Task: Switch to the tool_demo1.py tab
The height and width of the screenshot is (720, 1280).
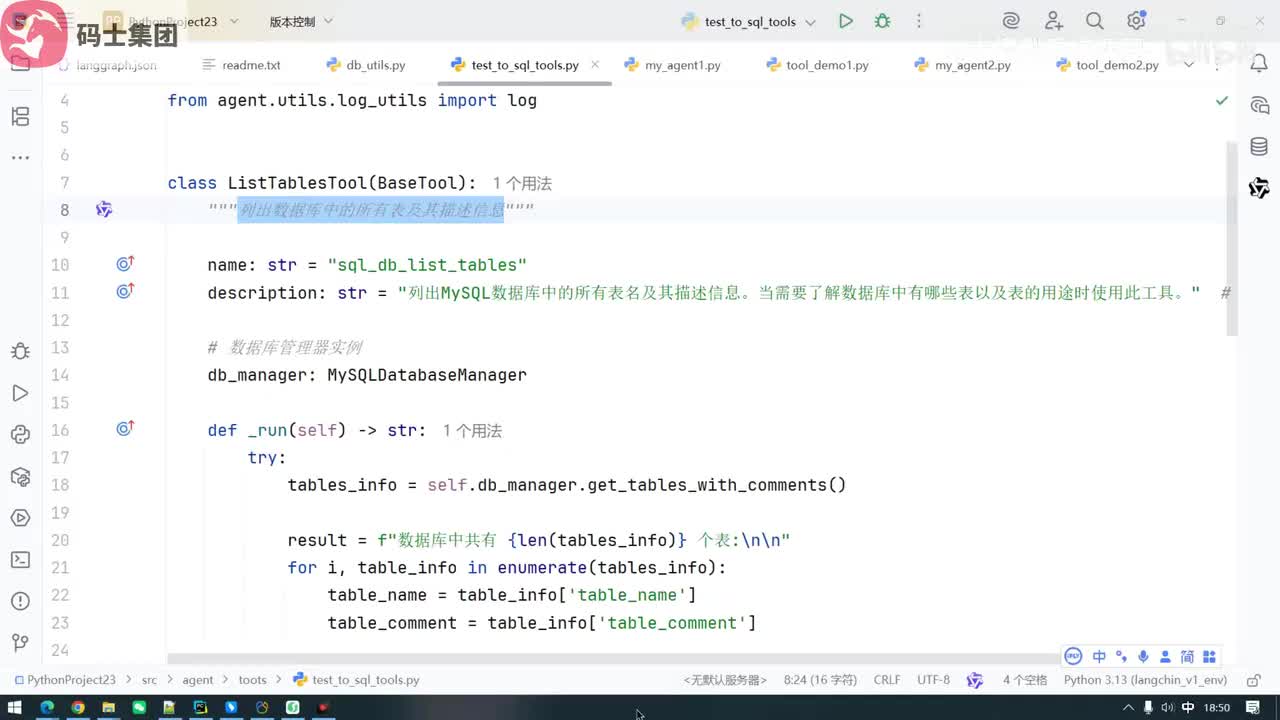Action: (x=817, y=65)
